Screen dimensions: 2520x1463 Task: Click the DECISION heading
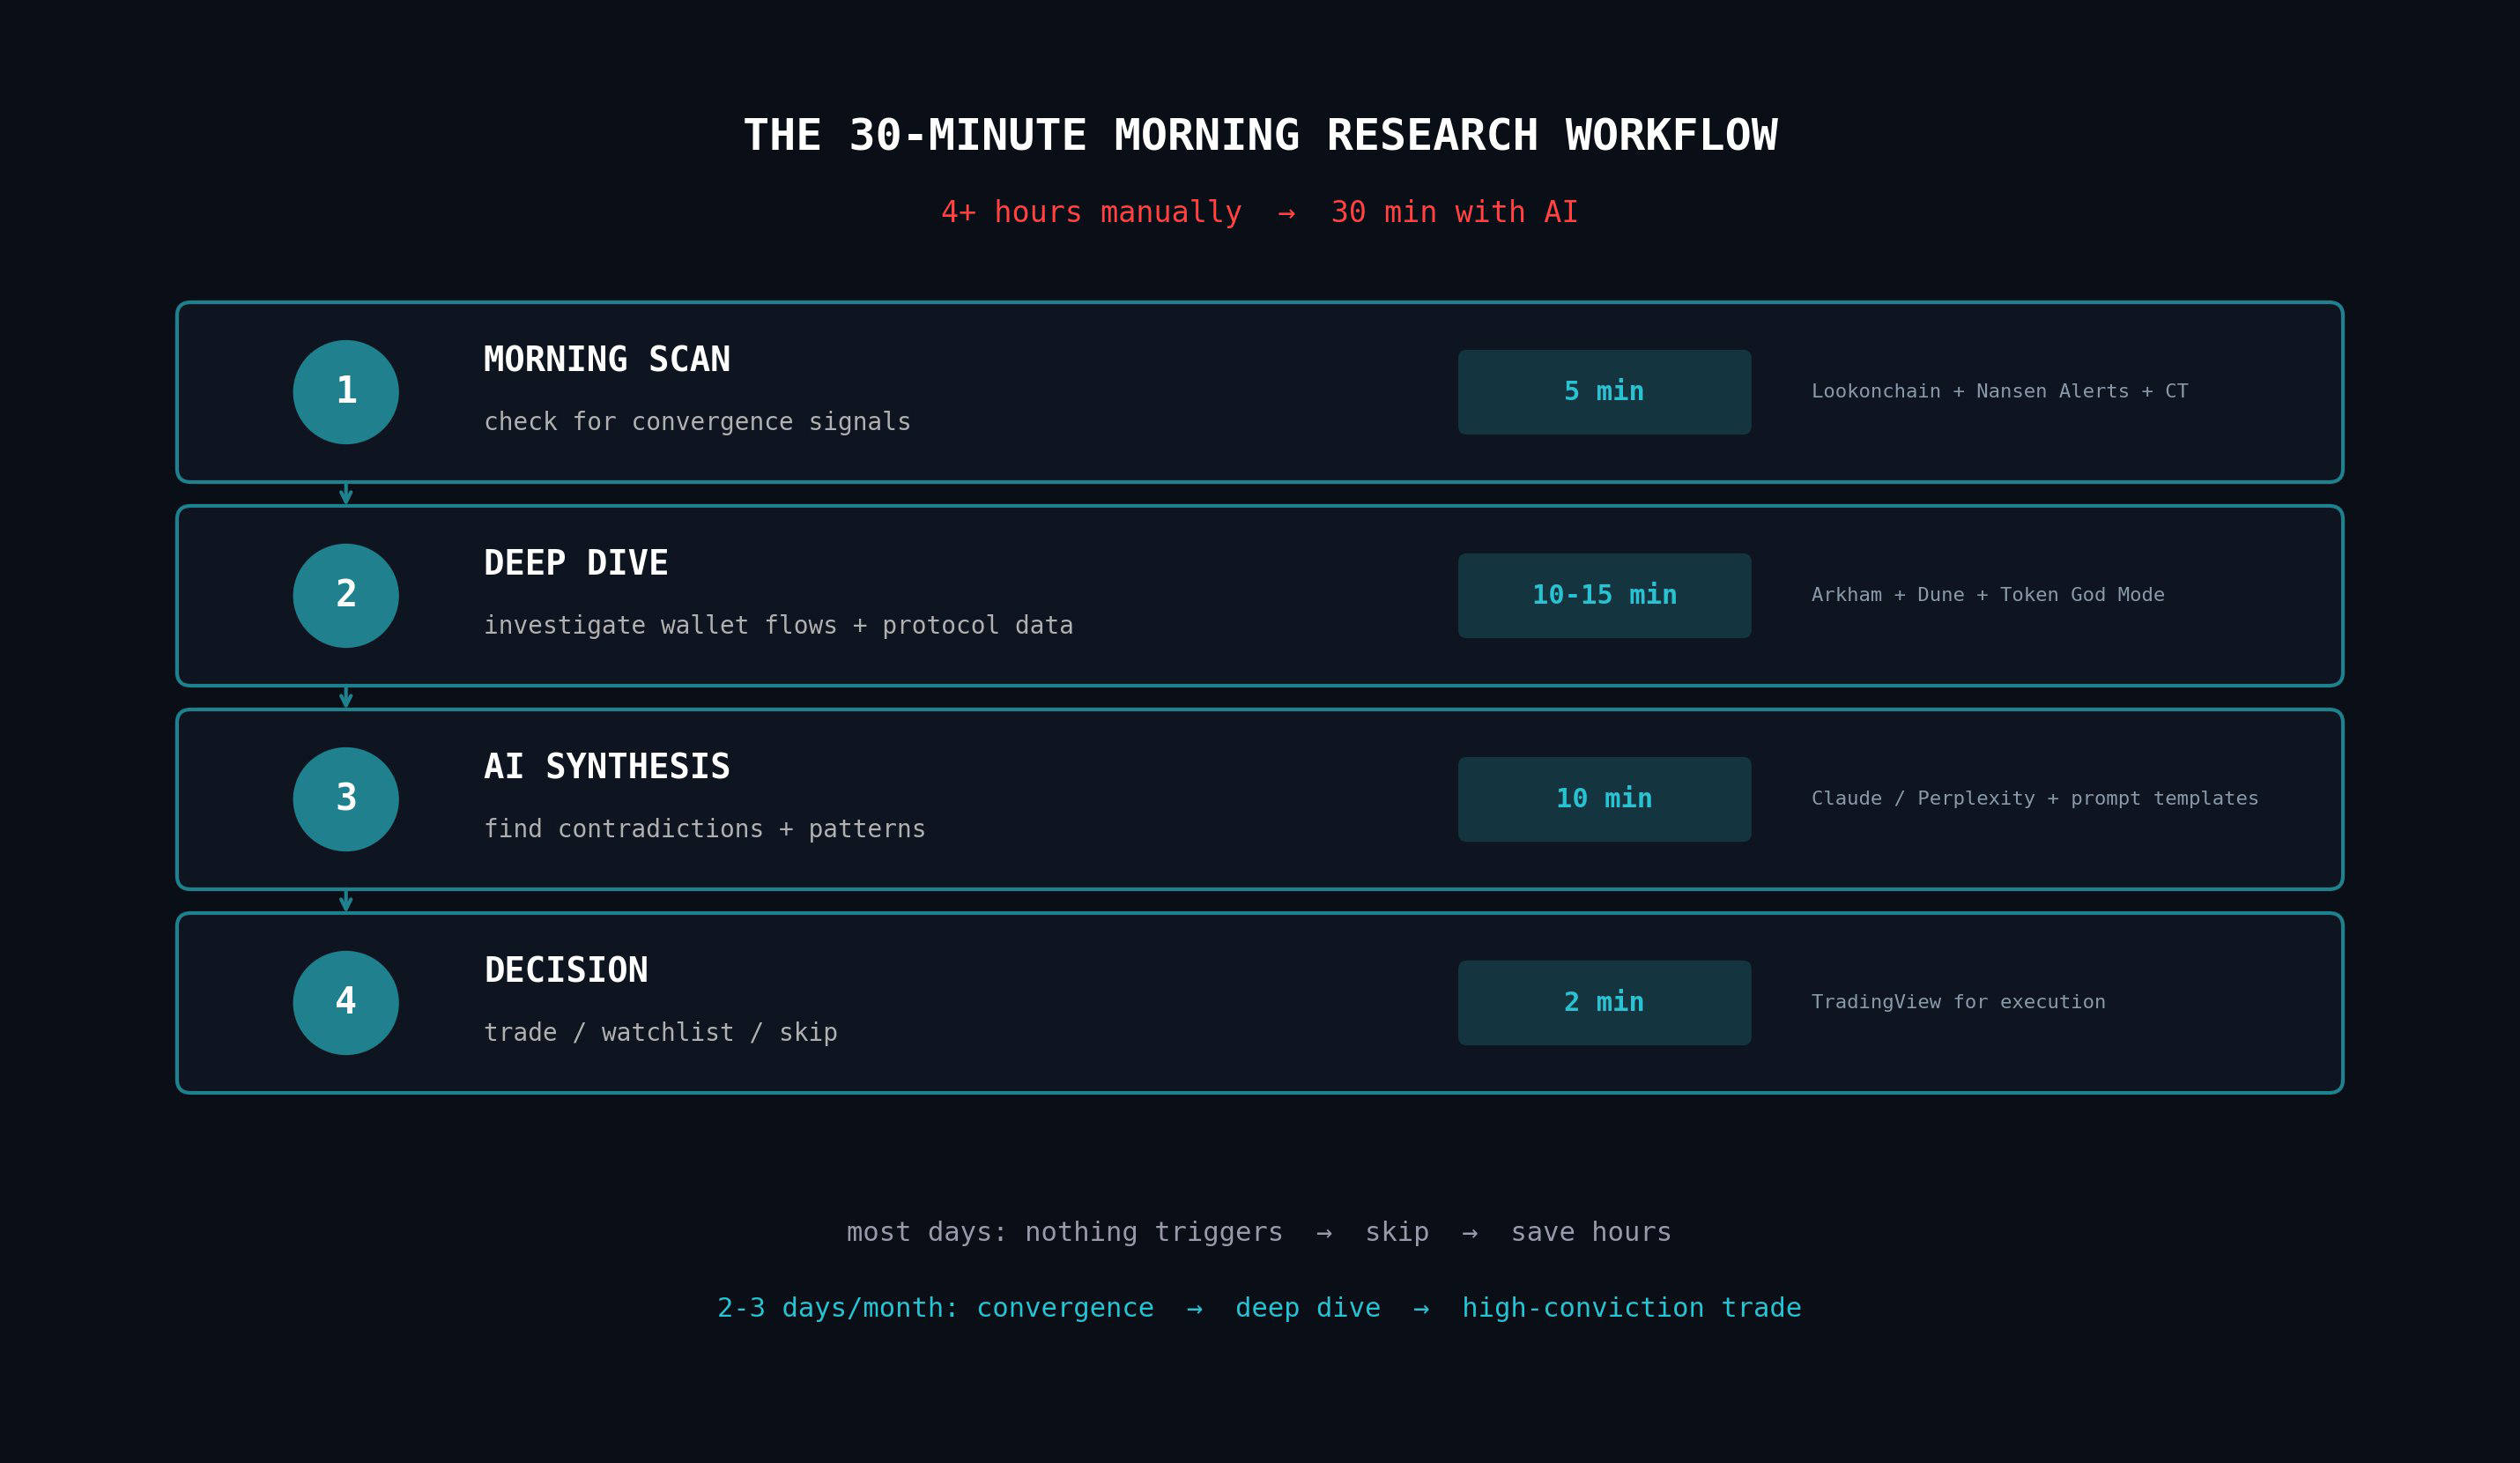(566, 971)
